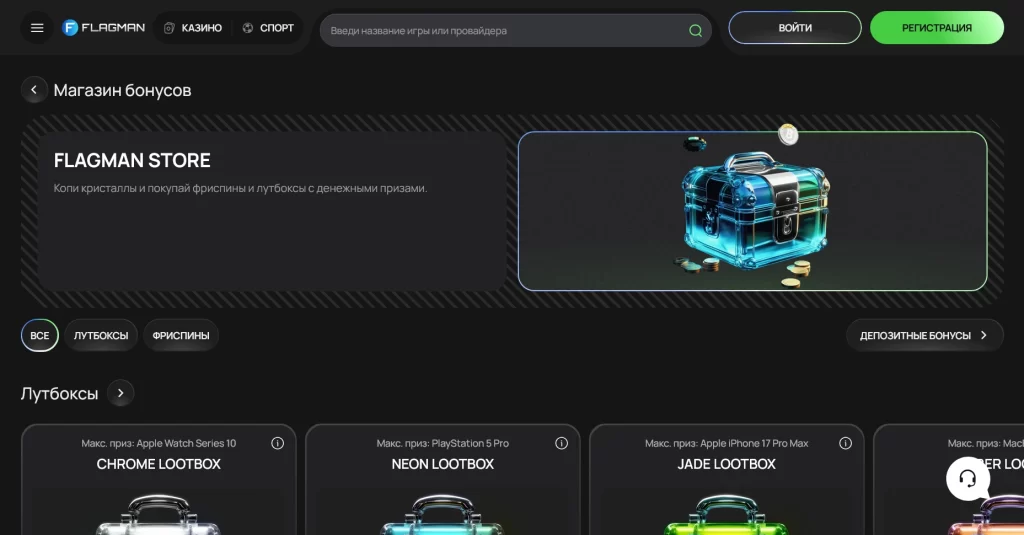Click the search magnifier icon
Screen dimensions: 1024x535
pos(695,30)
